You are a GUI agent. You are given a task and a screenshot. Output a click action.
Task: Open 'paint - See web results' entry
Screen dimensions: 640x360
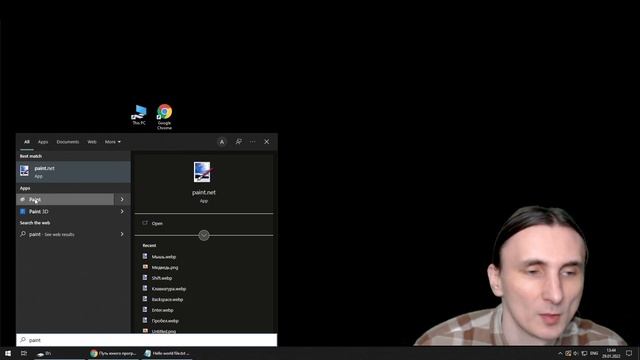65,234
